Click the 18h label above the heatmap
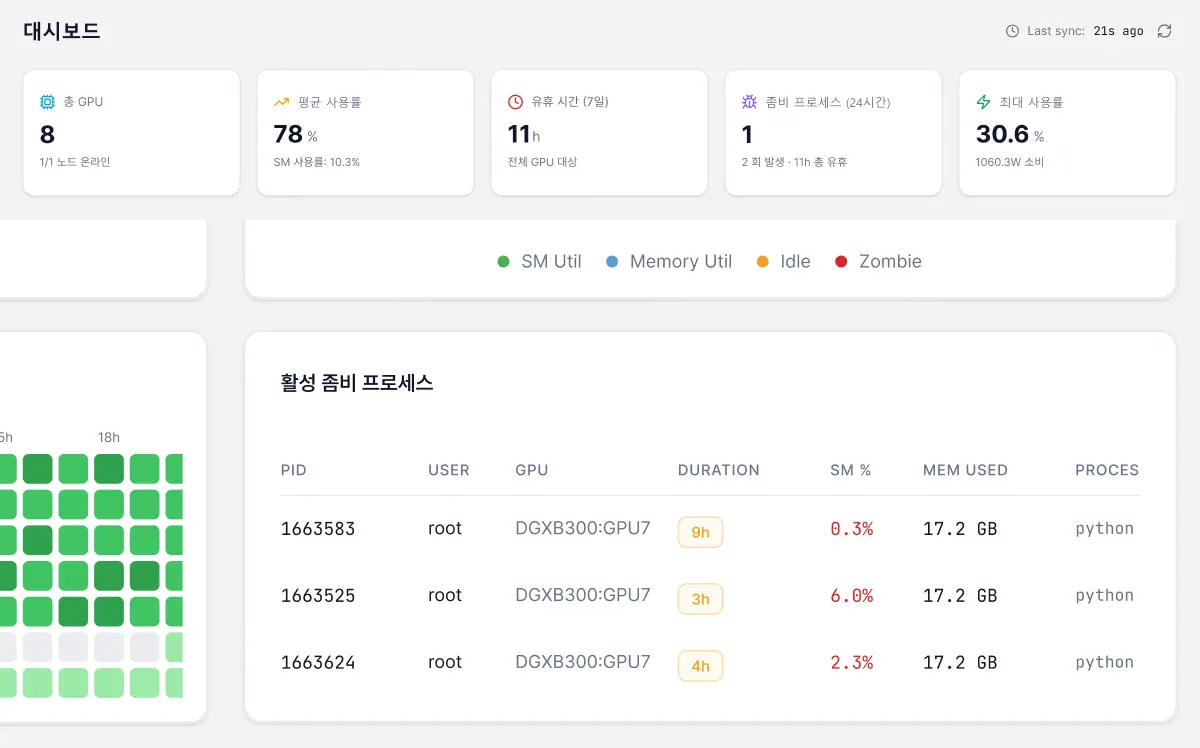 click(x=109, y=437)
